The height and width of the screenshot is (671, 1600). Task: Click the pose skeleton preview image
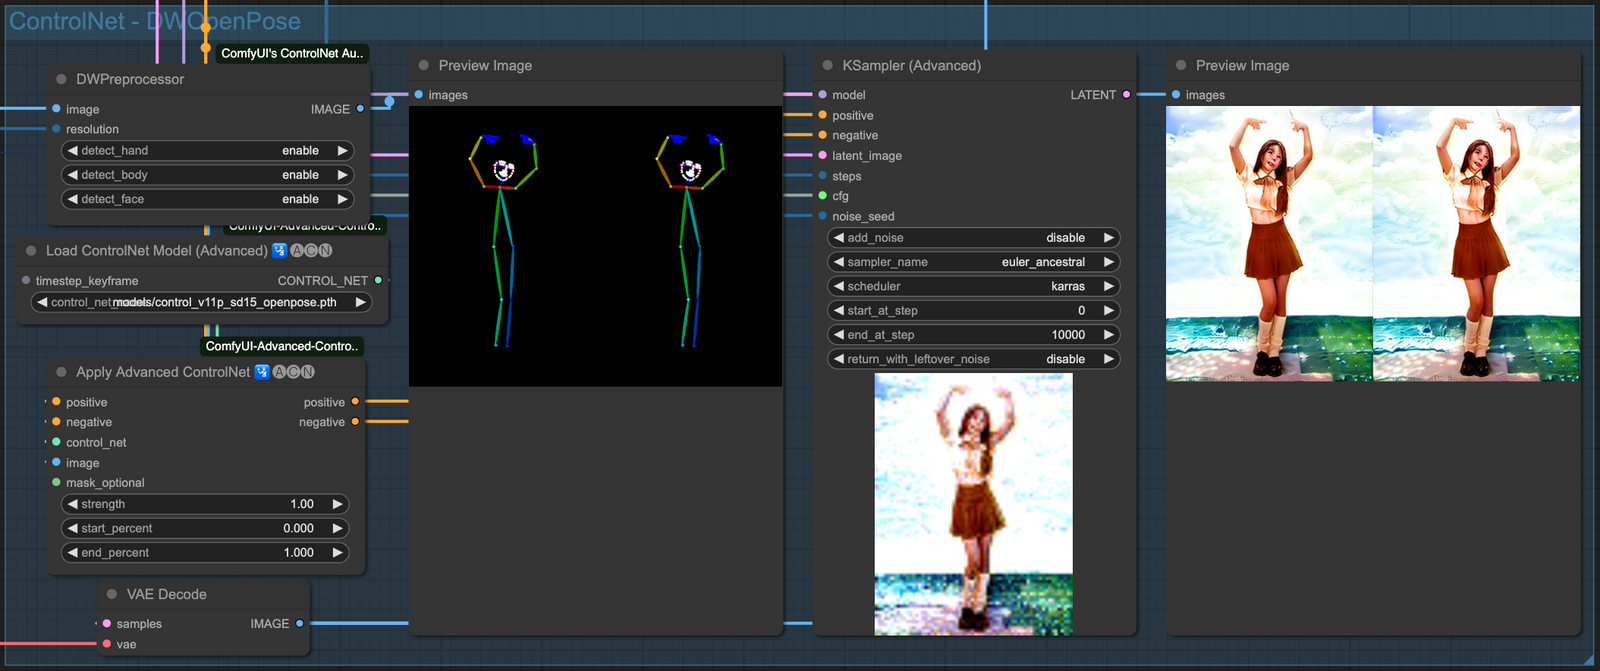tap(595, 246)
